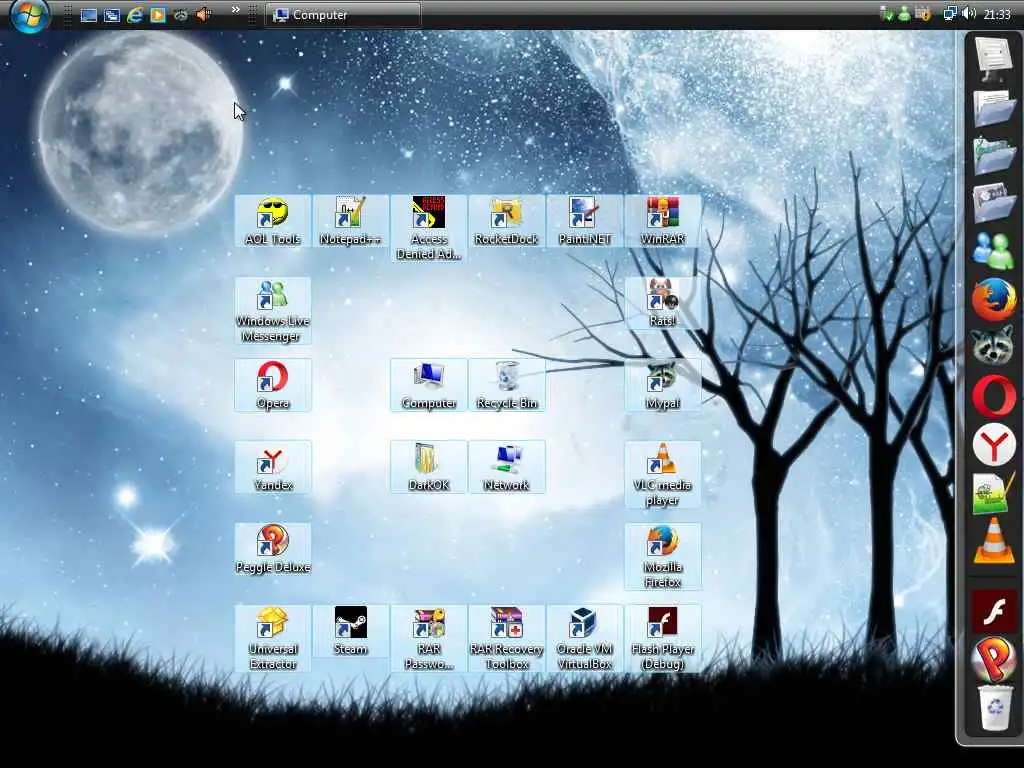Open the Opera desktop shortcut
Screen dimensions: 1024x768
tap(272, 385)
